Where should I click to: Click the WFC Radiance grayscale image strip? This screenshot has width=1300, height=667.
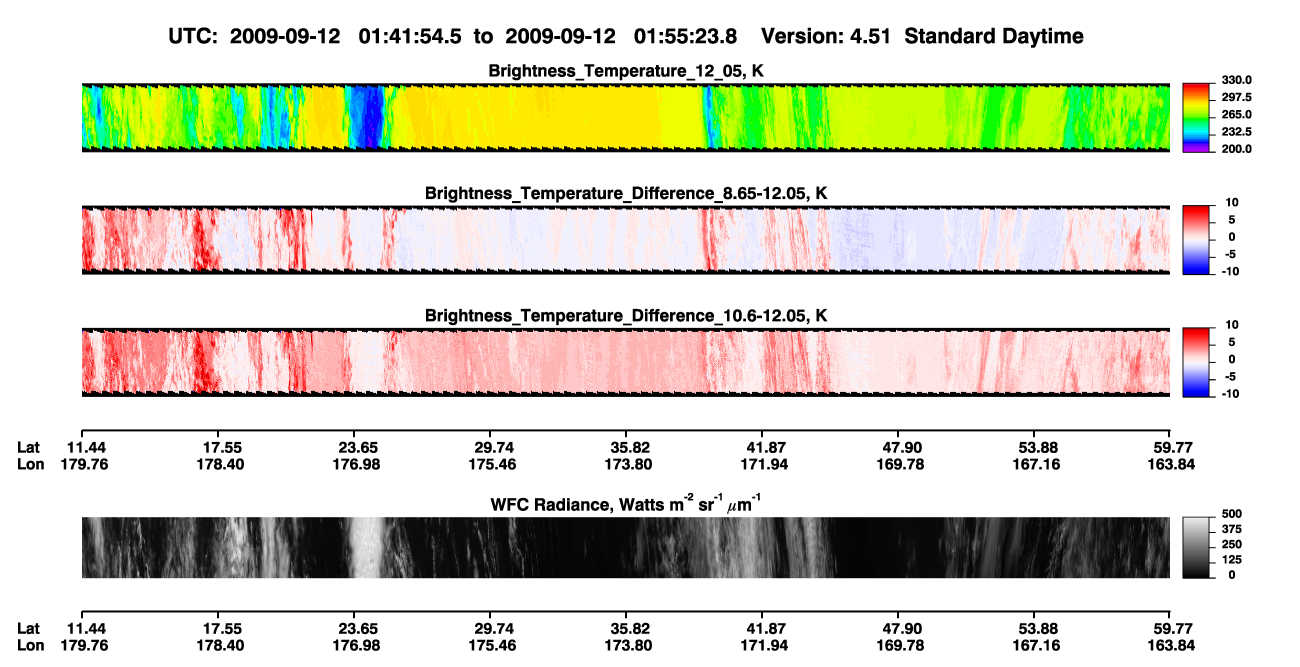[x=626, y=547]
